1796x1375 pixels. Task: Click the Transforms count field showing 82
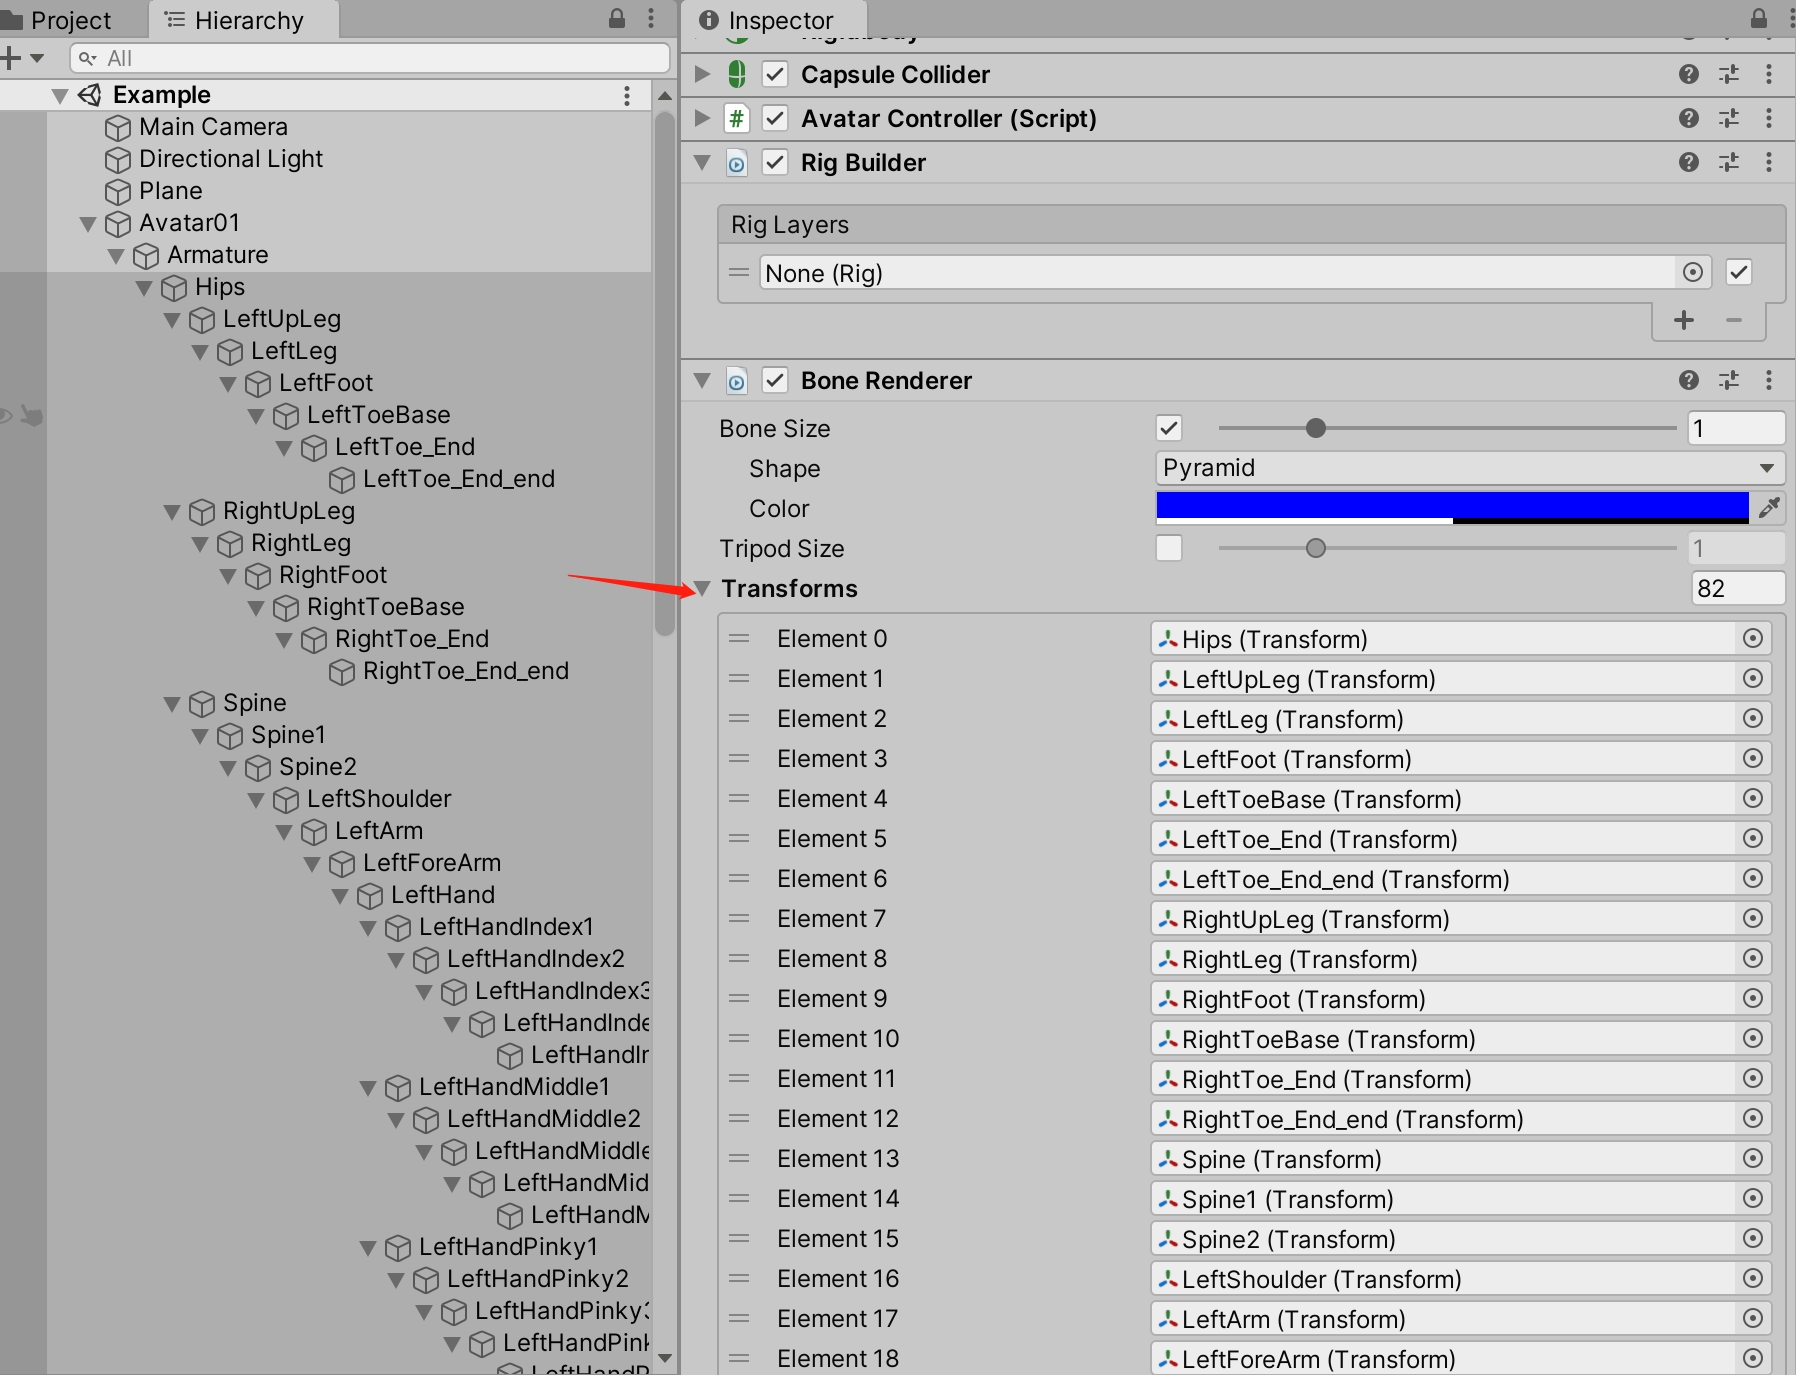click(x=1737, y=588)
